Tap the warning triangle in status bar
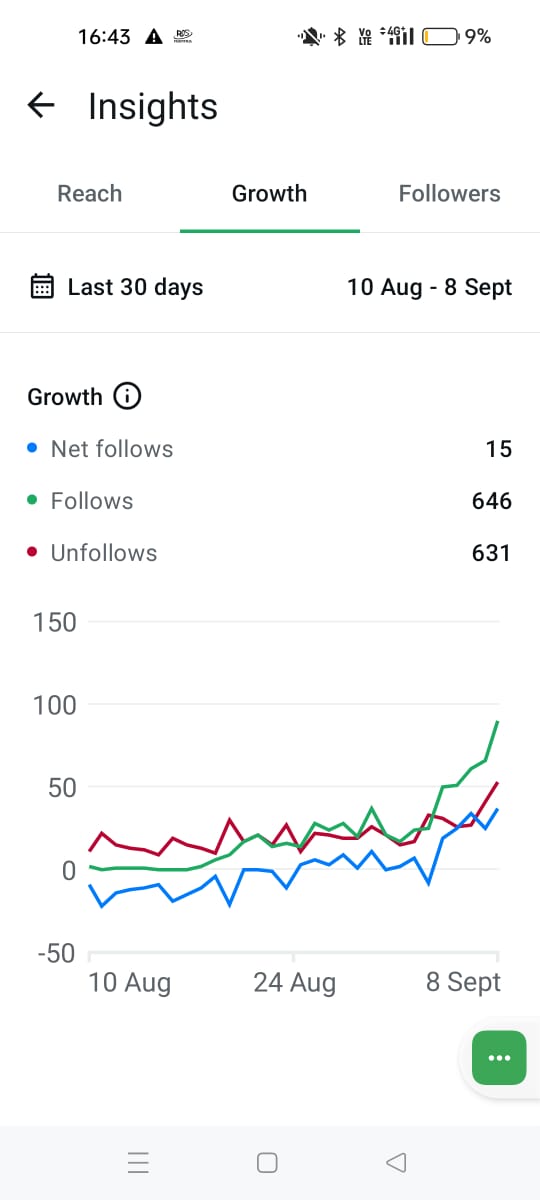Image resolution: width=540 pixels, height=1200 pixels. point(154,37)
